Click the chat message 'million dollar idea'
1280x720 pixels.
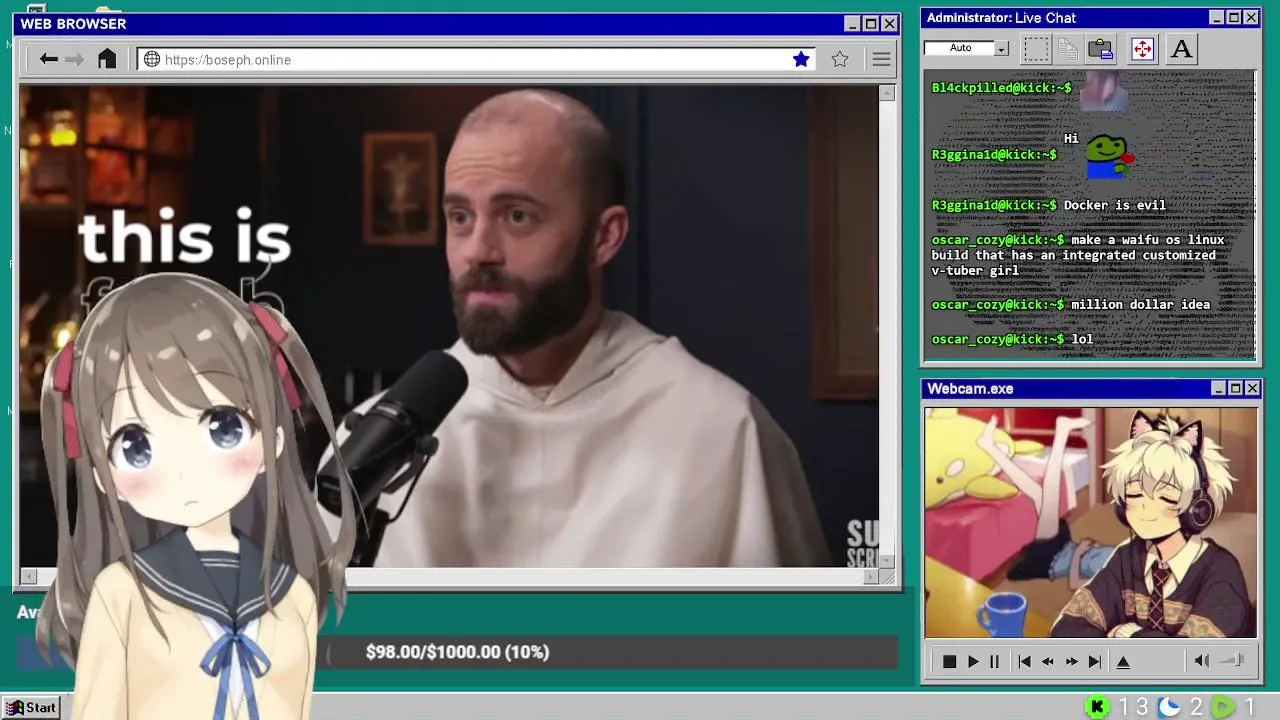(1140, 304)
